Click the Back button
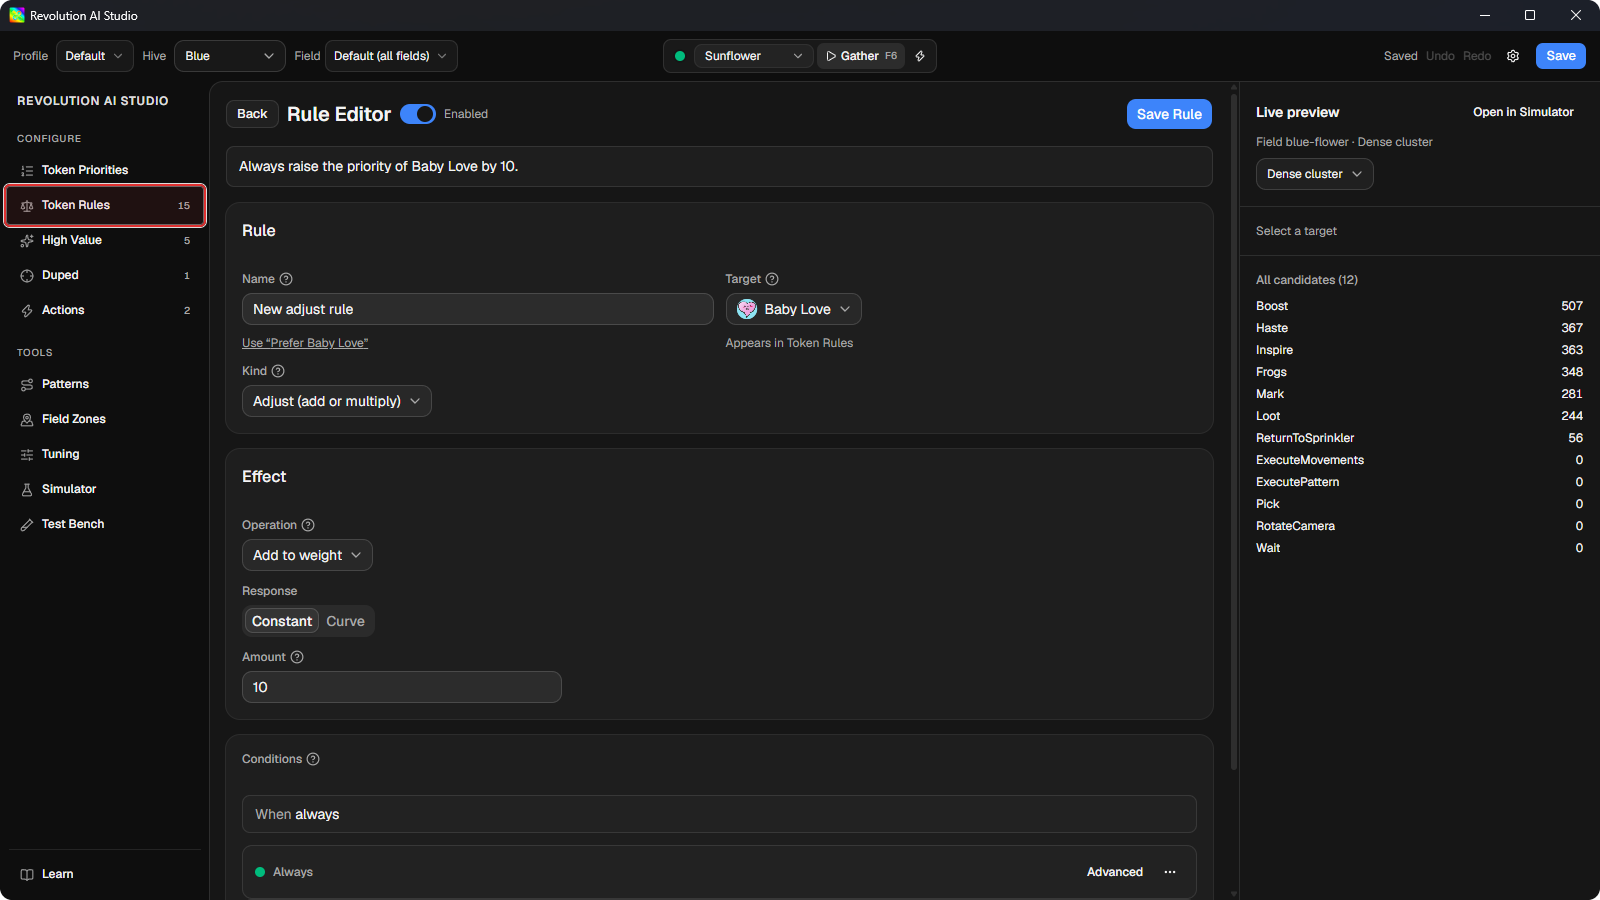Image resolution: width=1600 pixels, height=900 pixels. click(x=252, y=114)
